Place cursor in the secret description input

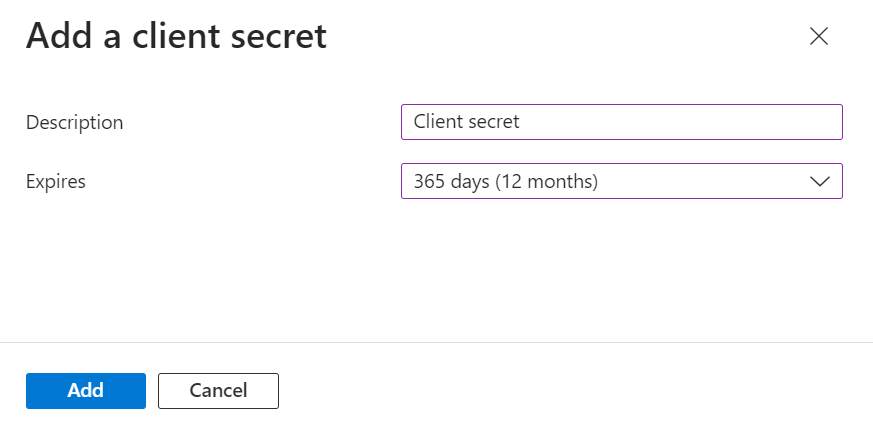(621, 122)
